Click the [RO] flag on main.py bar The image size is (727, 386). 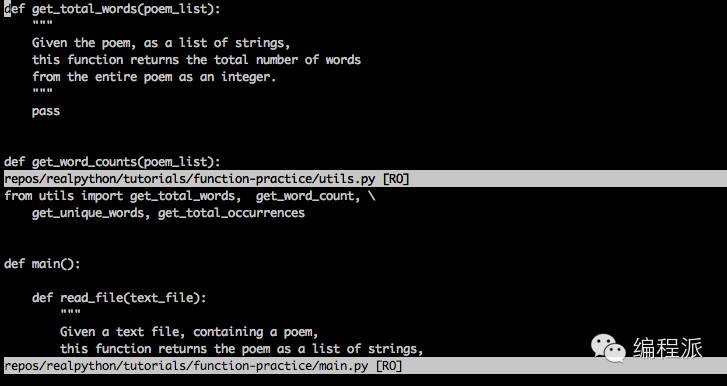pyautogui.click(x=389, y=366)
